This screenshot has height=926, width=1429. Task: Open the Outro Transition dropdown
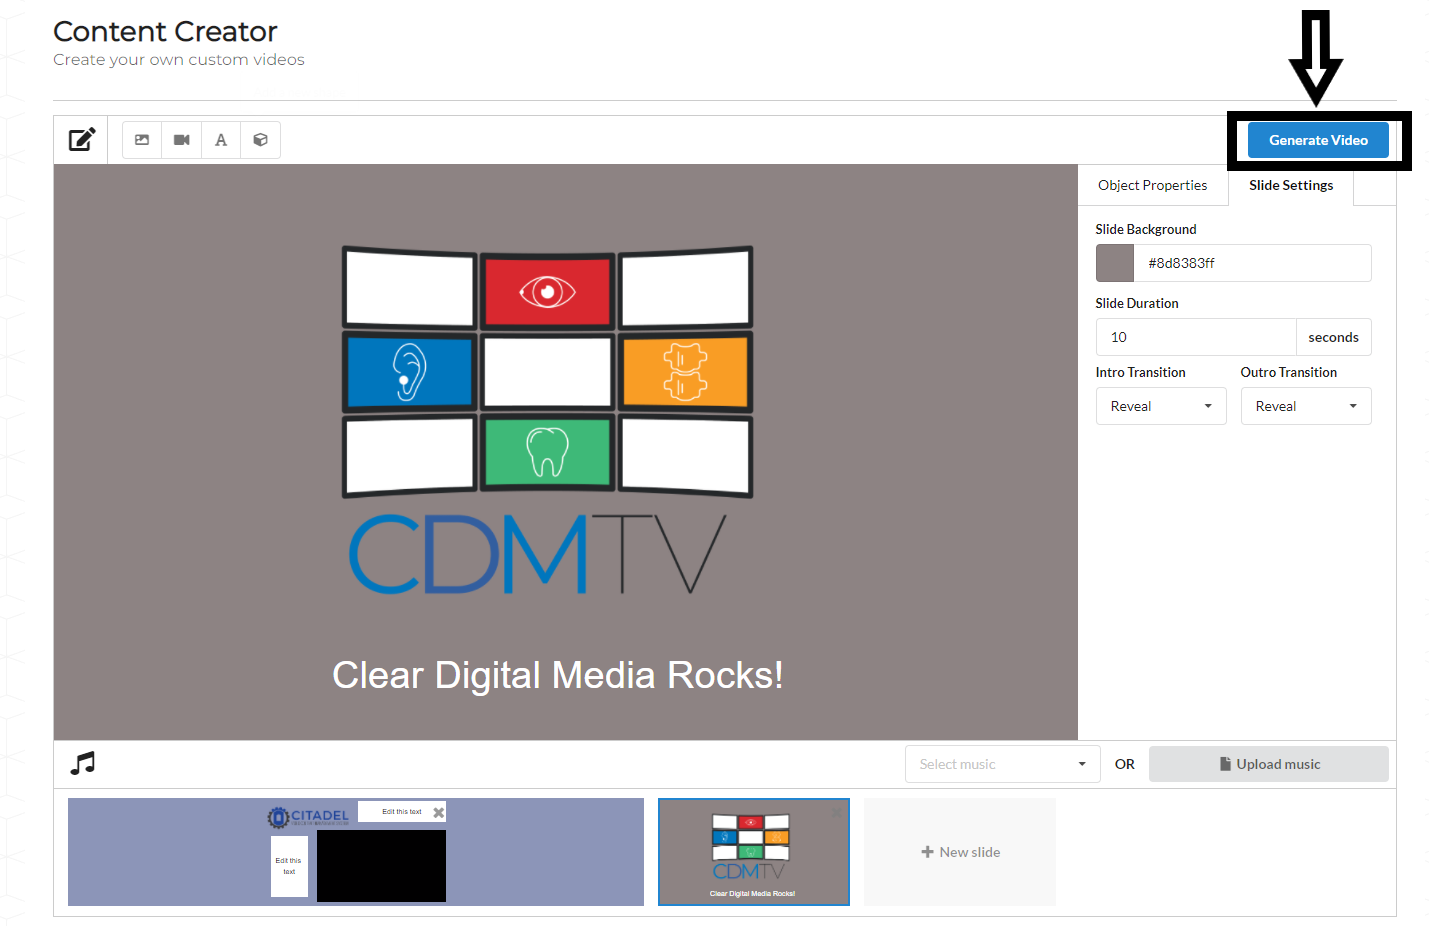point(1306,406)
